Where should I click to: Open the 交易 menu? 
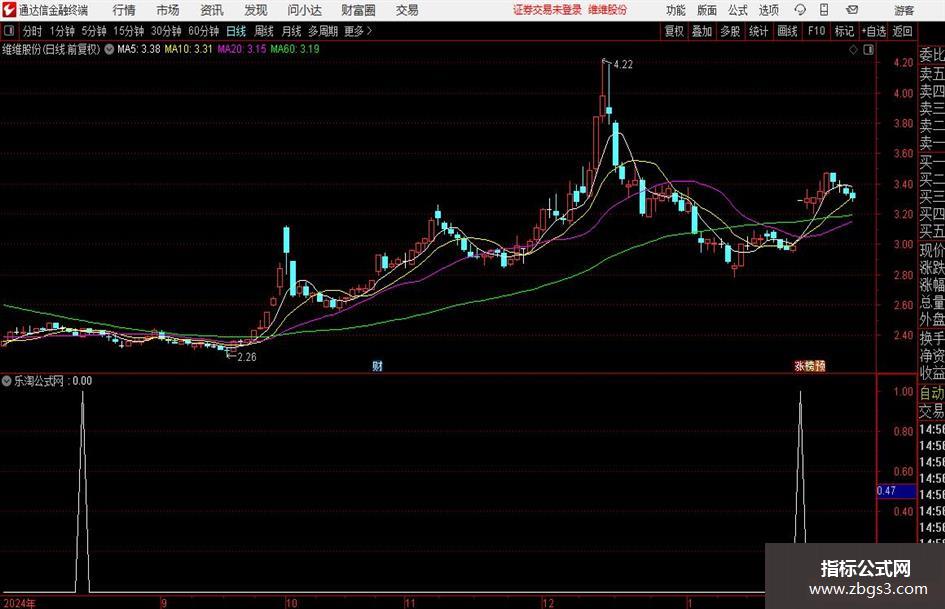pos(407,10)
